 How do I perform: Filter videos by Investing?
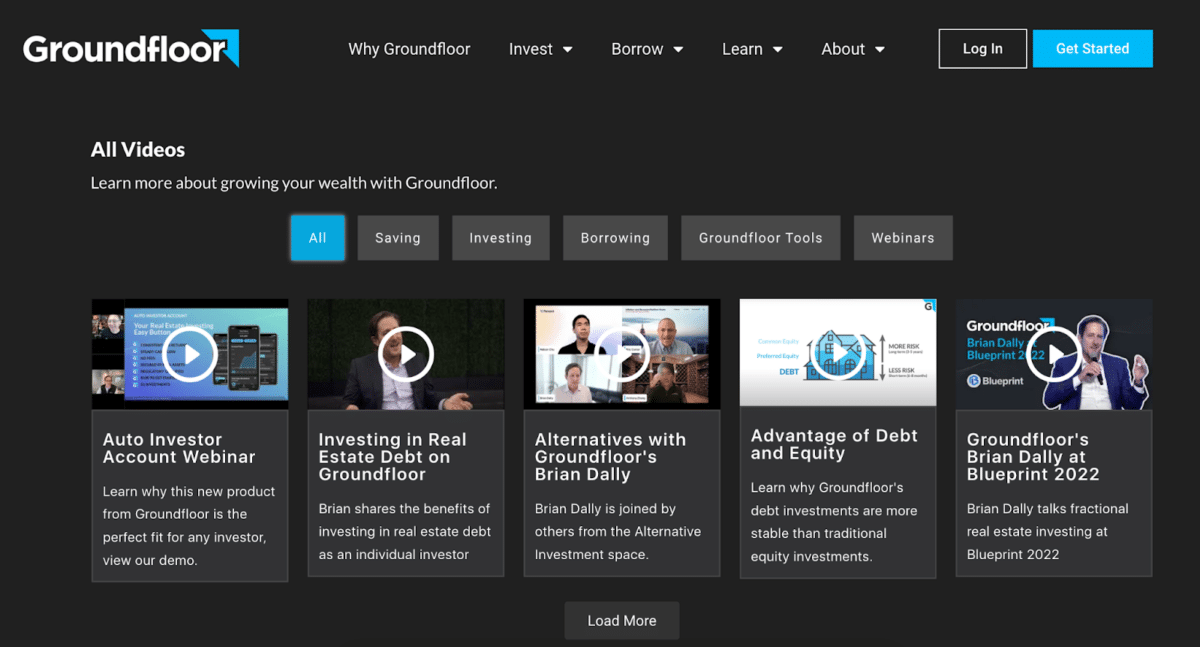pos(501,238)
